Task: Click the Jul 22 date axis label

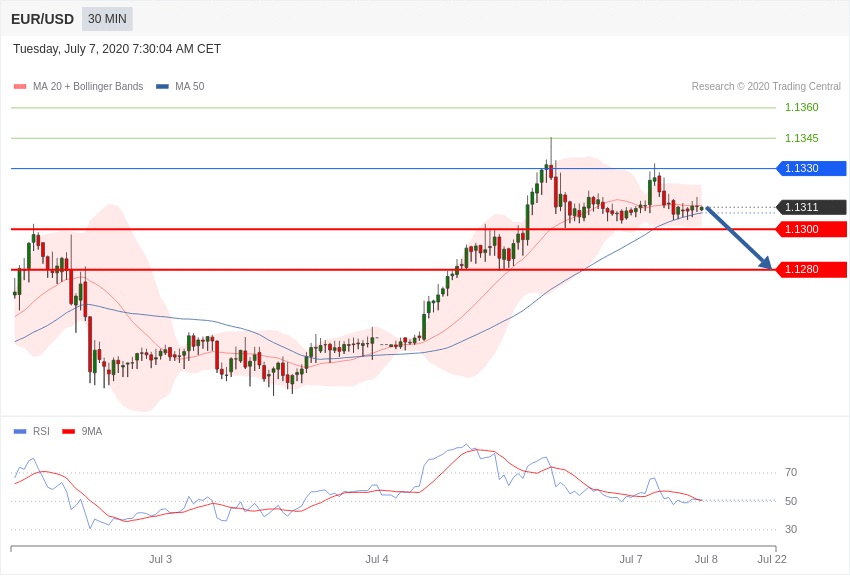Action: click(x=772, y=559)
